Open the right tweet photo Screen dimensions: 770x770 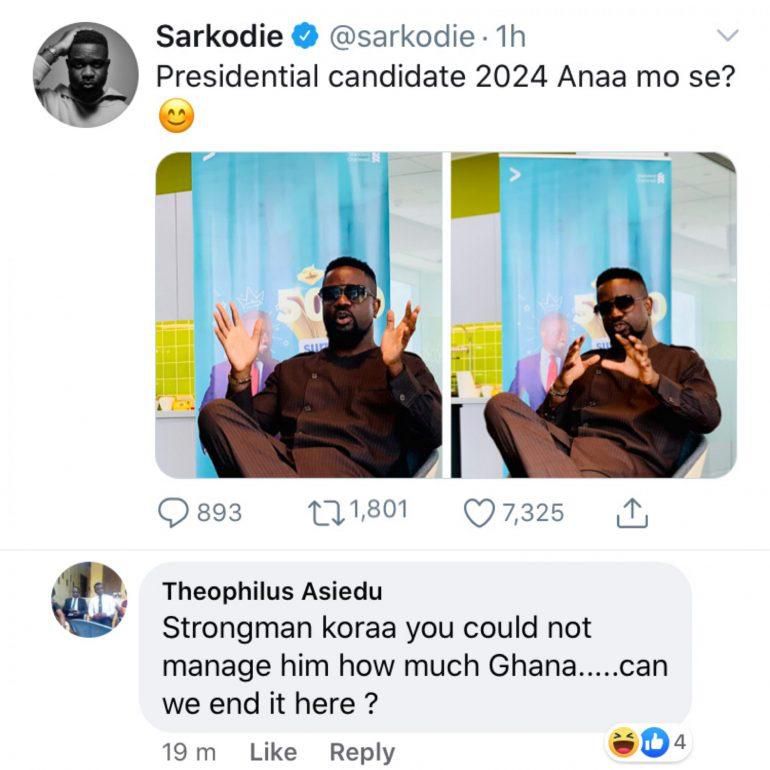(x=593, y=315)
